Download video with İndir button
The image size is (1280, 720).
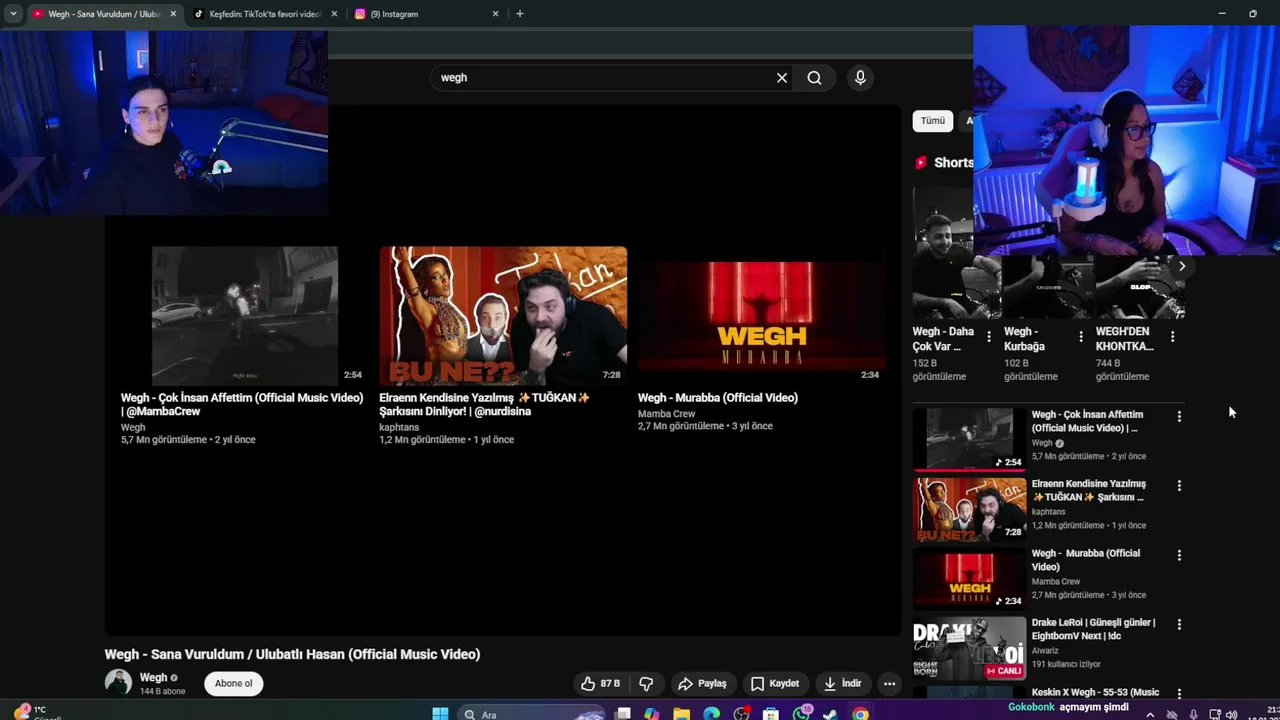pos(842,684)
